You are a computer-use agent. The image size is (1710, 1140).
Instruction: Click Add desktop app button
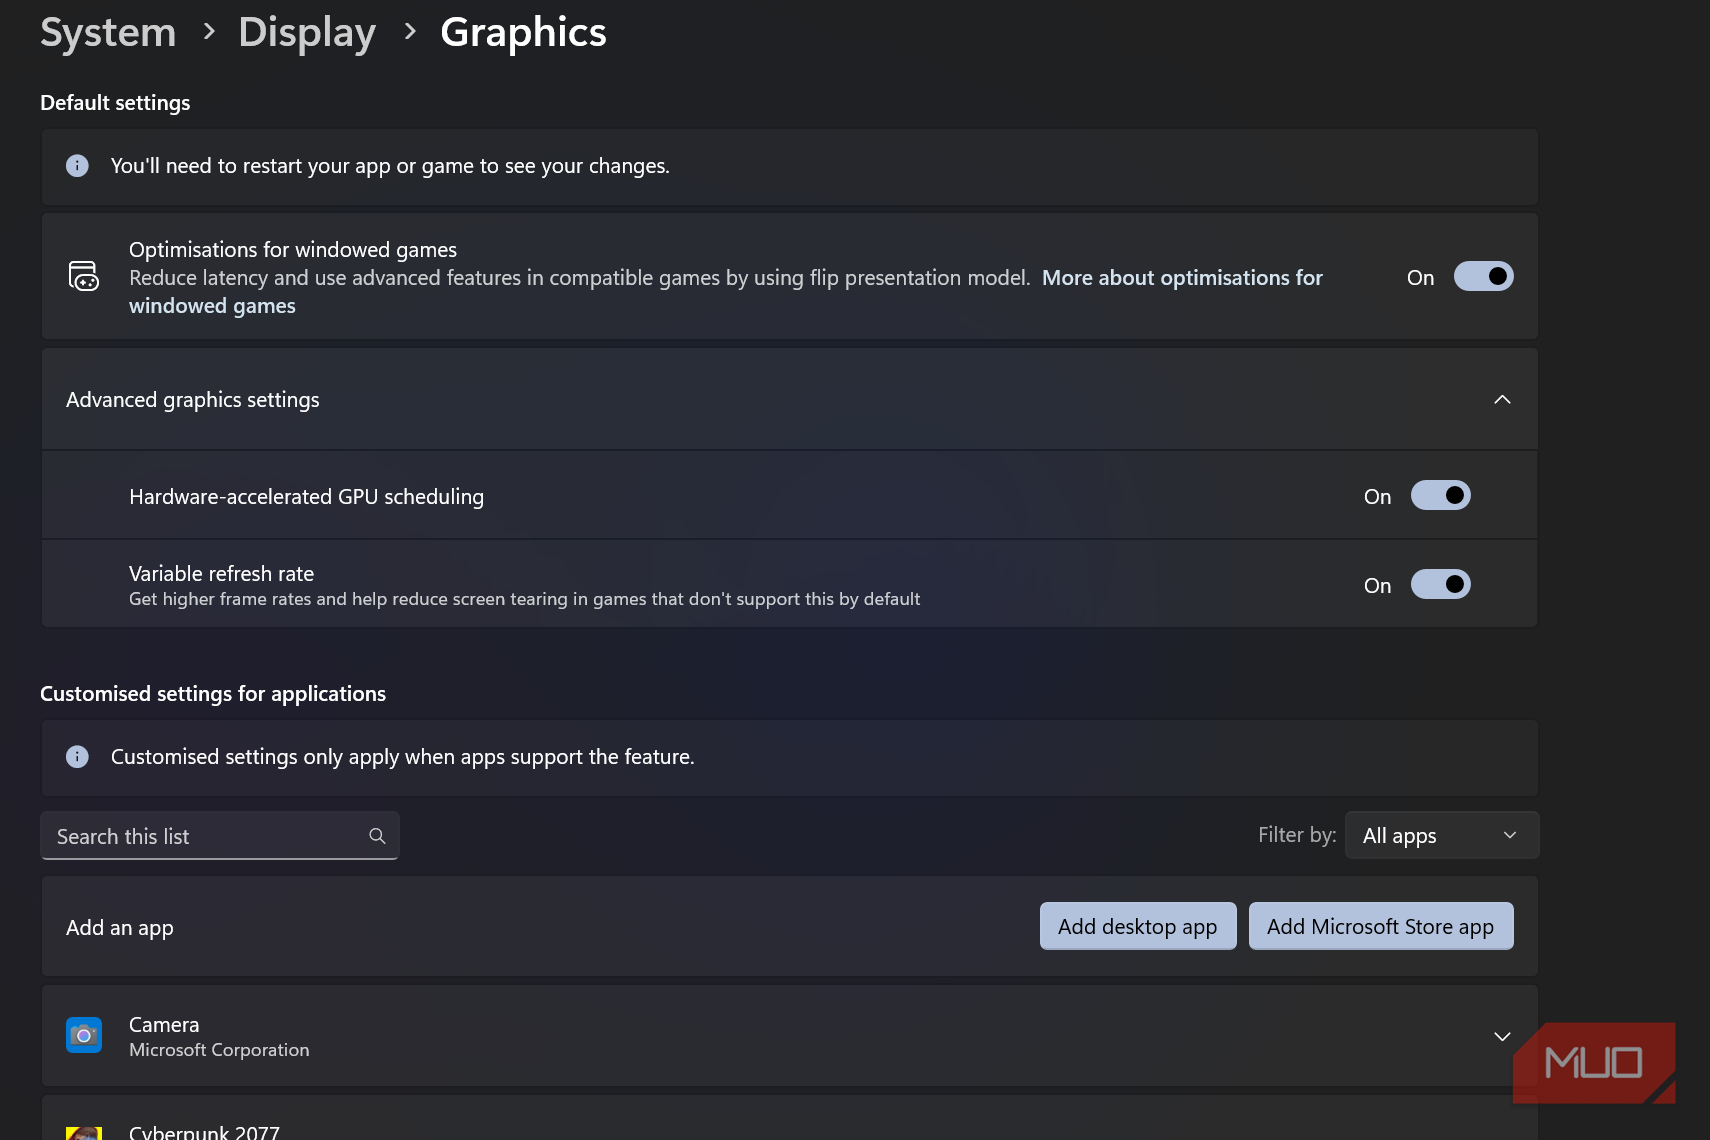1138,927
